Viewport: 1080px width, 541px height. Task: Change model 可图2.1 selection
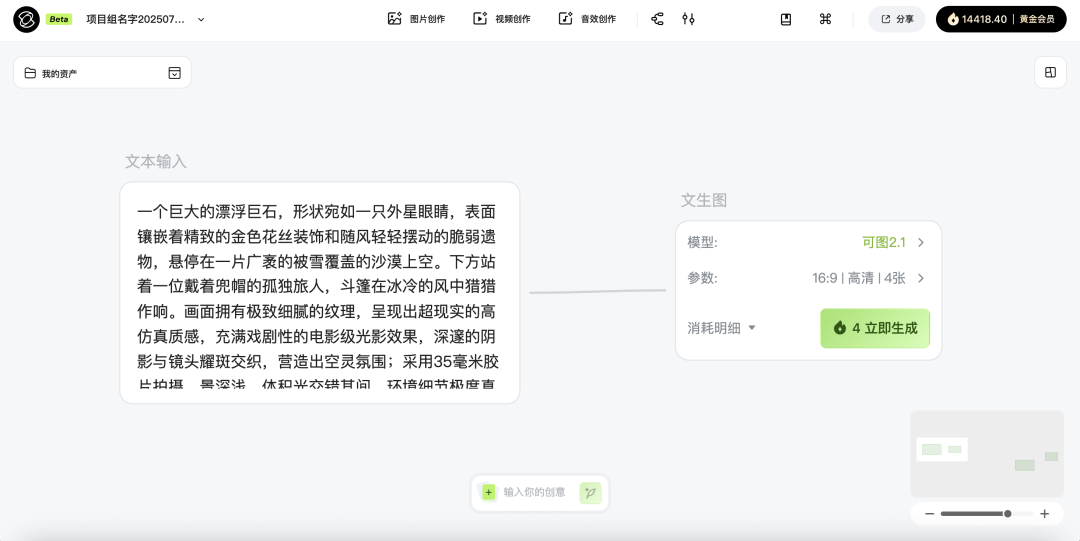point(884,243)
